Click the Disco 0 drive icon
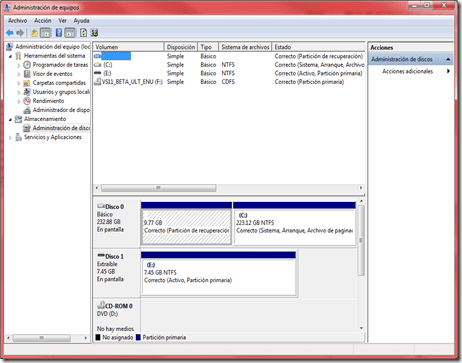Viewport: 462px width, 363px height. (x=101, y=206)
